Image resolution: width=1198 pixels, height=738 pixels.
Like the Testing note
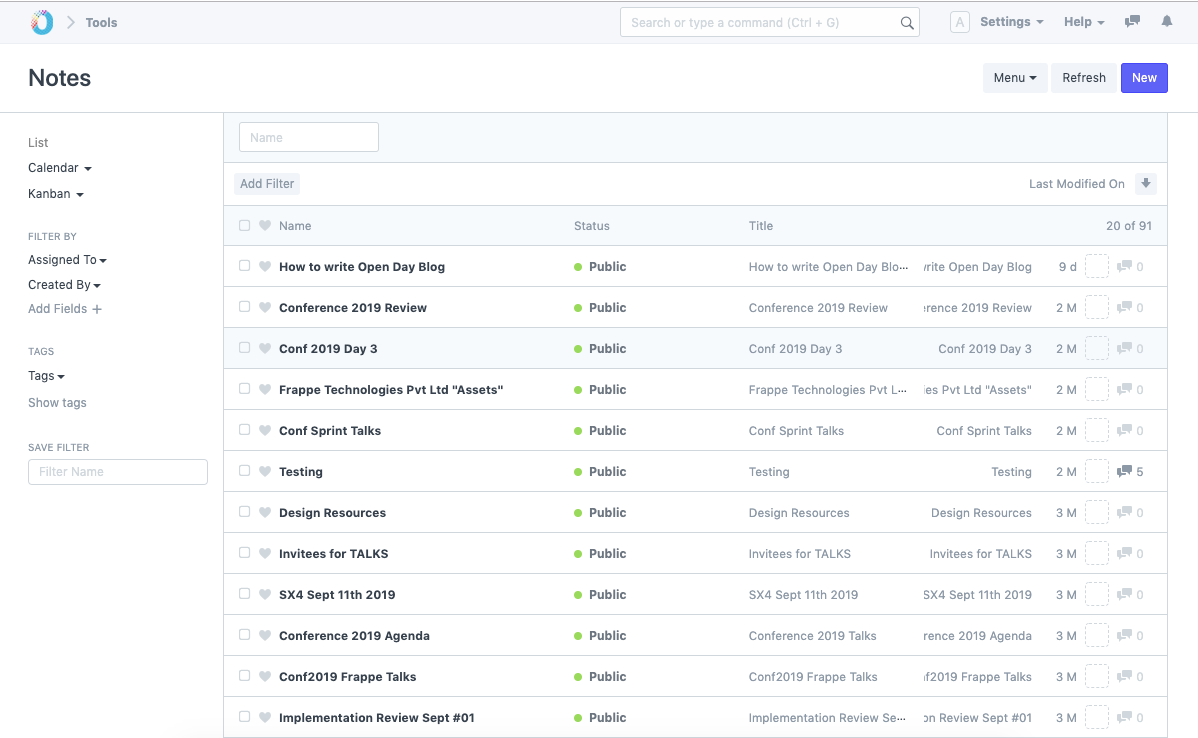[265, 471]
